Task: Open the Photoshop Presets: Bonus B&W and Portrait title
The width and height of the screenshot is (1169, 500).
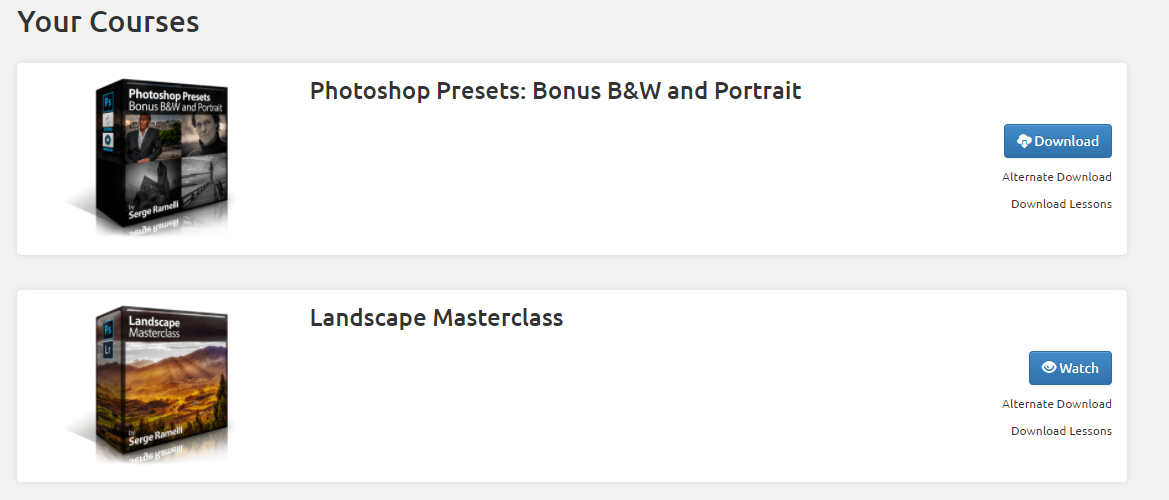Action: pos(555,91)
